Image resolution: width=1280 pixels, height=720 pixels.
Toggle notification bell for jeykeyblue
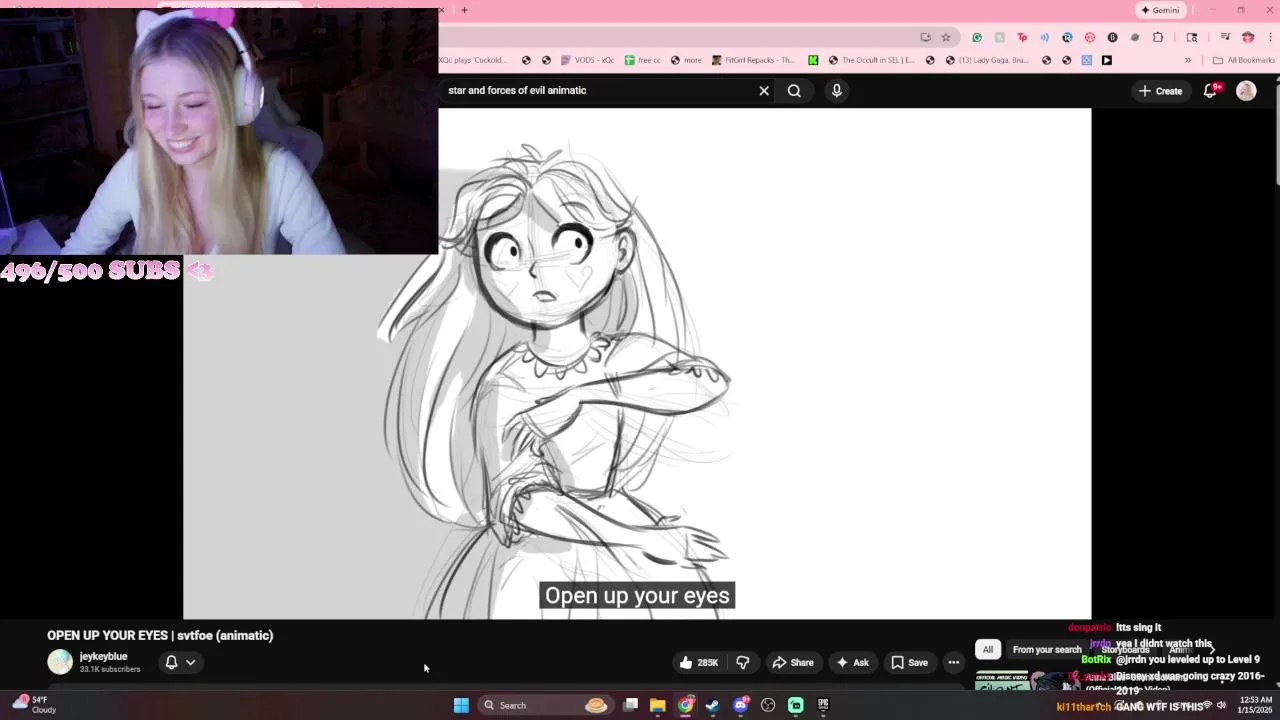(x=171, y=662)
